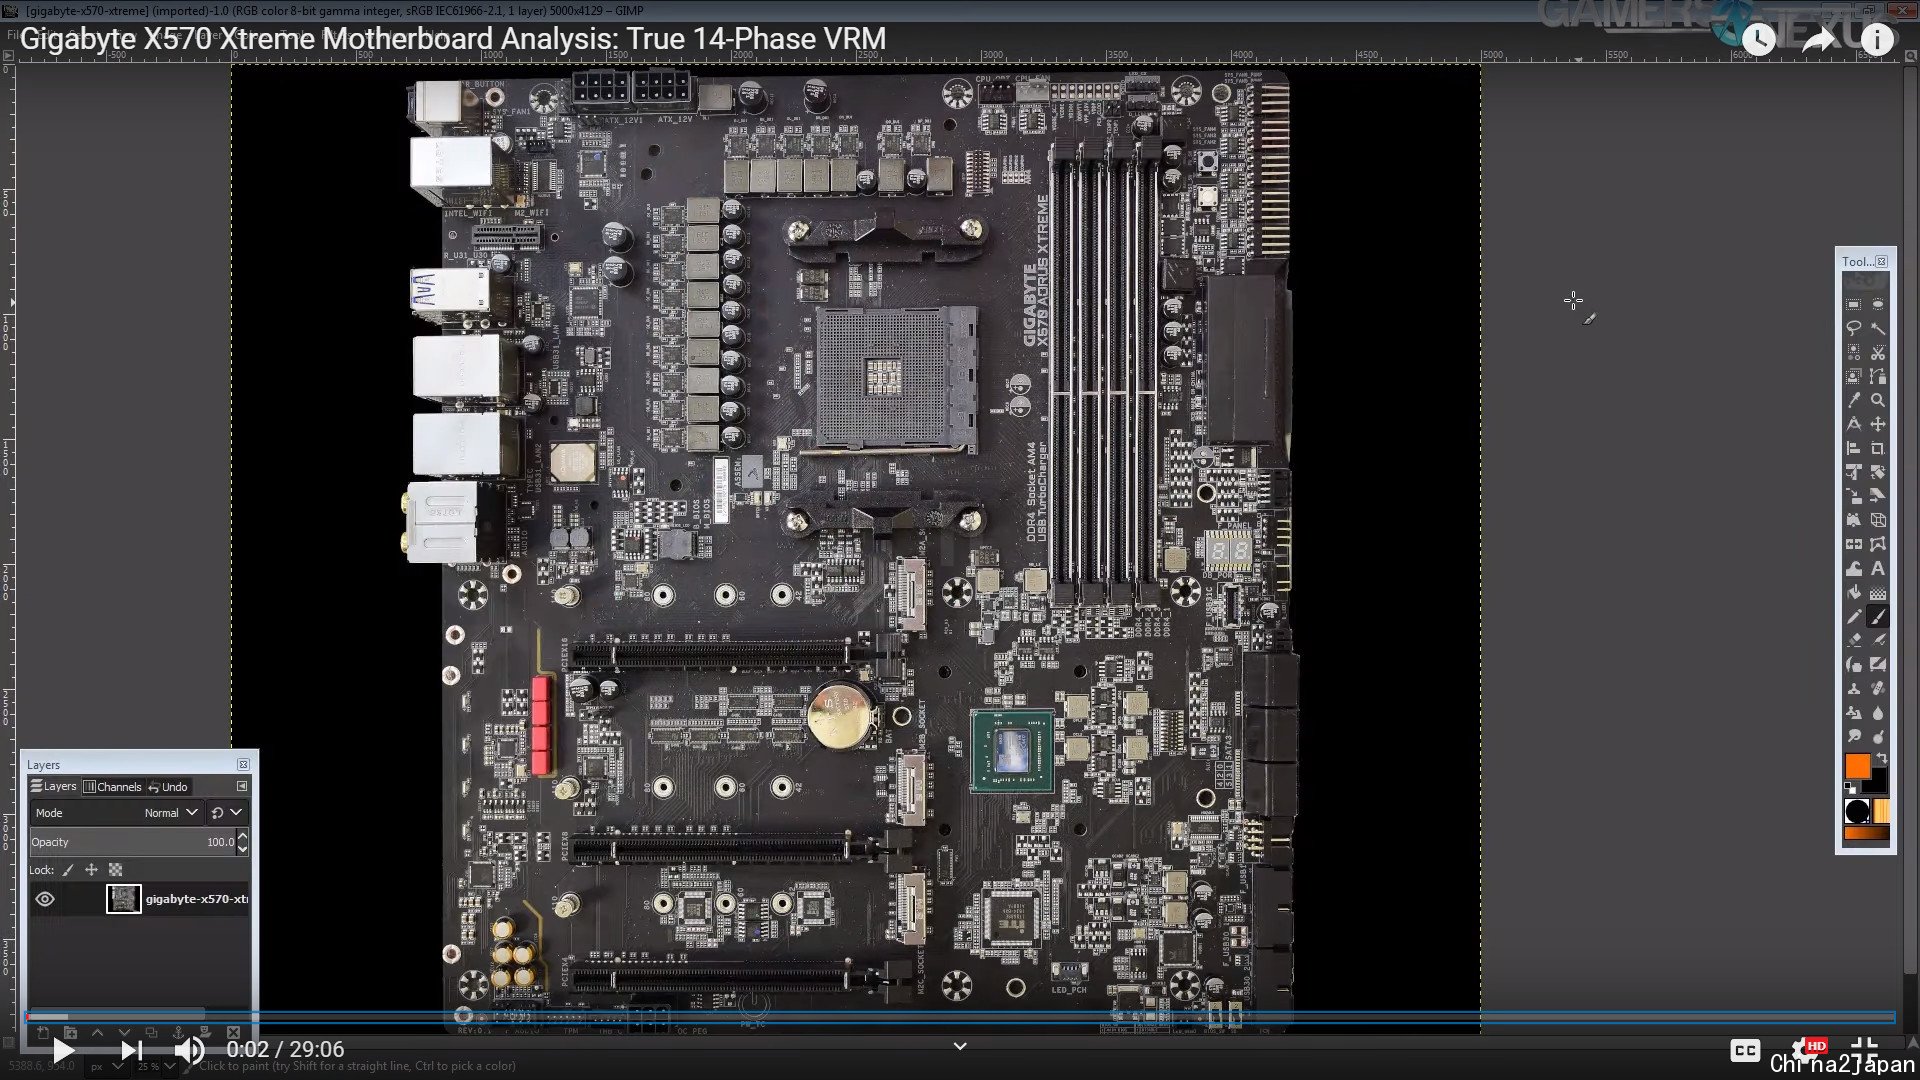Screen dimensions: 1920x1080
Task: Select the Text tool
Action: click(1878, 568)
